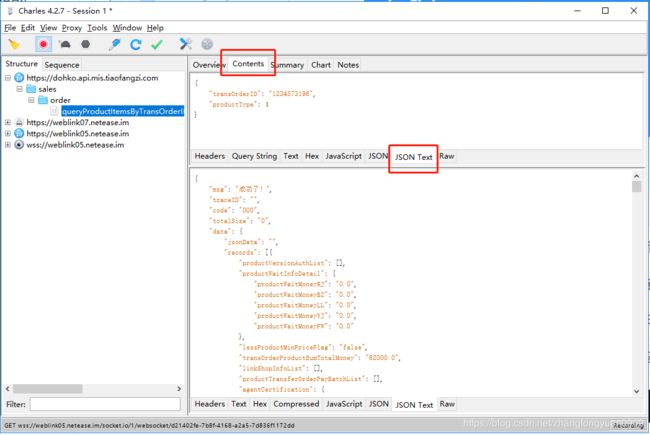This screenshot has width=650, height=435.
Task: Show response Text tab beside Compressed
Action: coord(239,404)
